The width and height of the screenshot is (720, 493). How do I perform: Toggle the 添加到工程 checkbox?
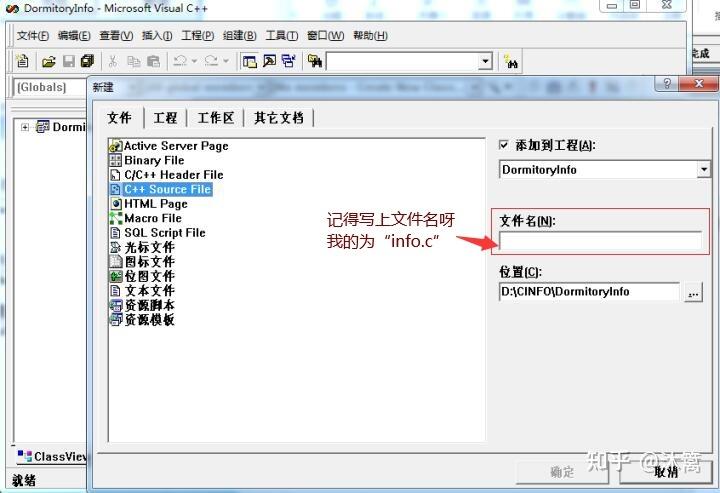504,145
